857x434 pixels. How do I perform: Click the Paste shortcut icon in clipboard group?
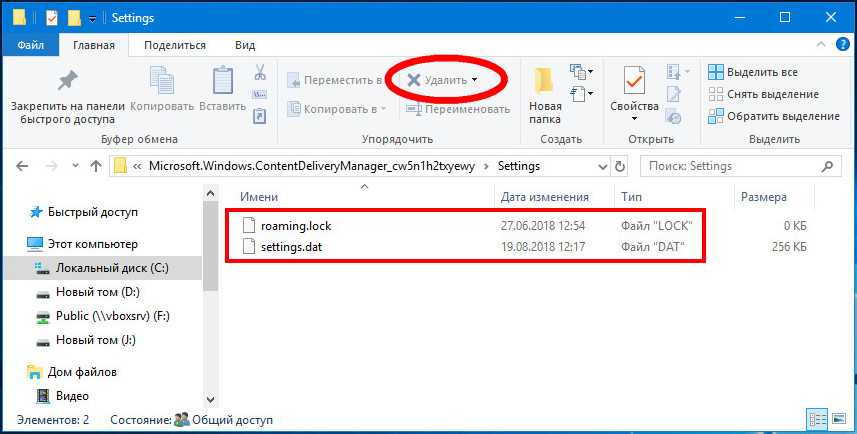coord(260,116)
